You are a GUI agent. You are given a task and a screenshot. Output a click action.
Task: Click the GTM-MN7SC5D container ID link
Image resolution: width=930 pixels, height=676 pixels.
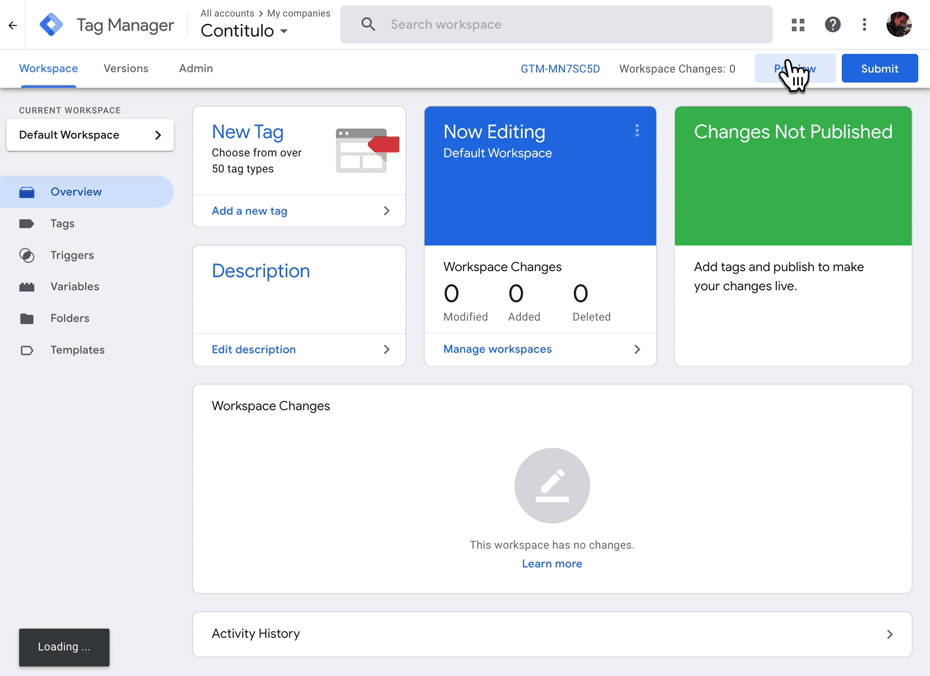[560, 69]
